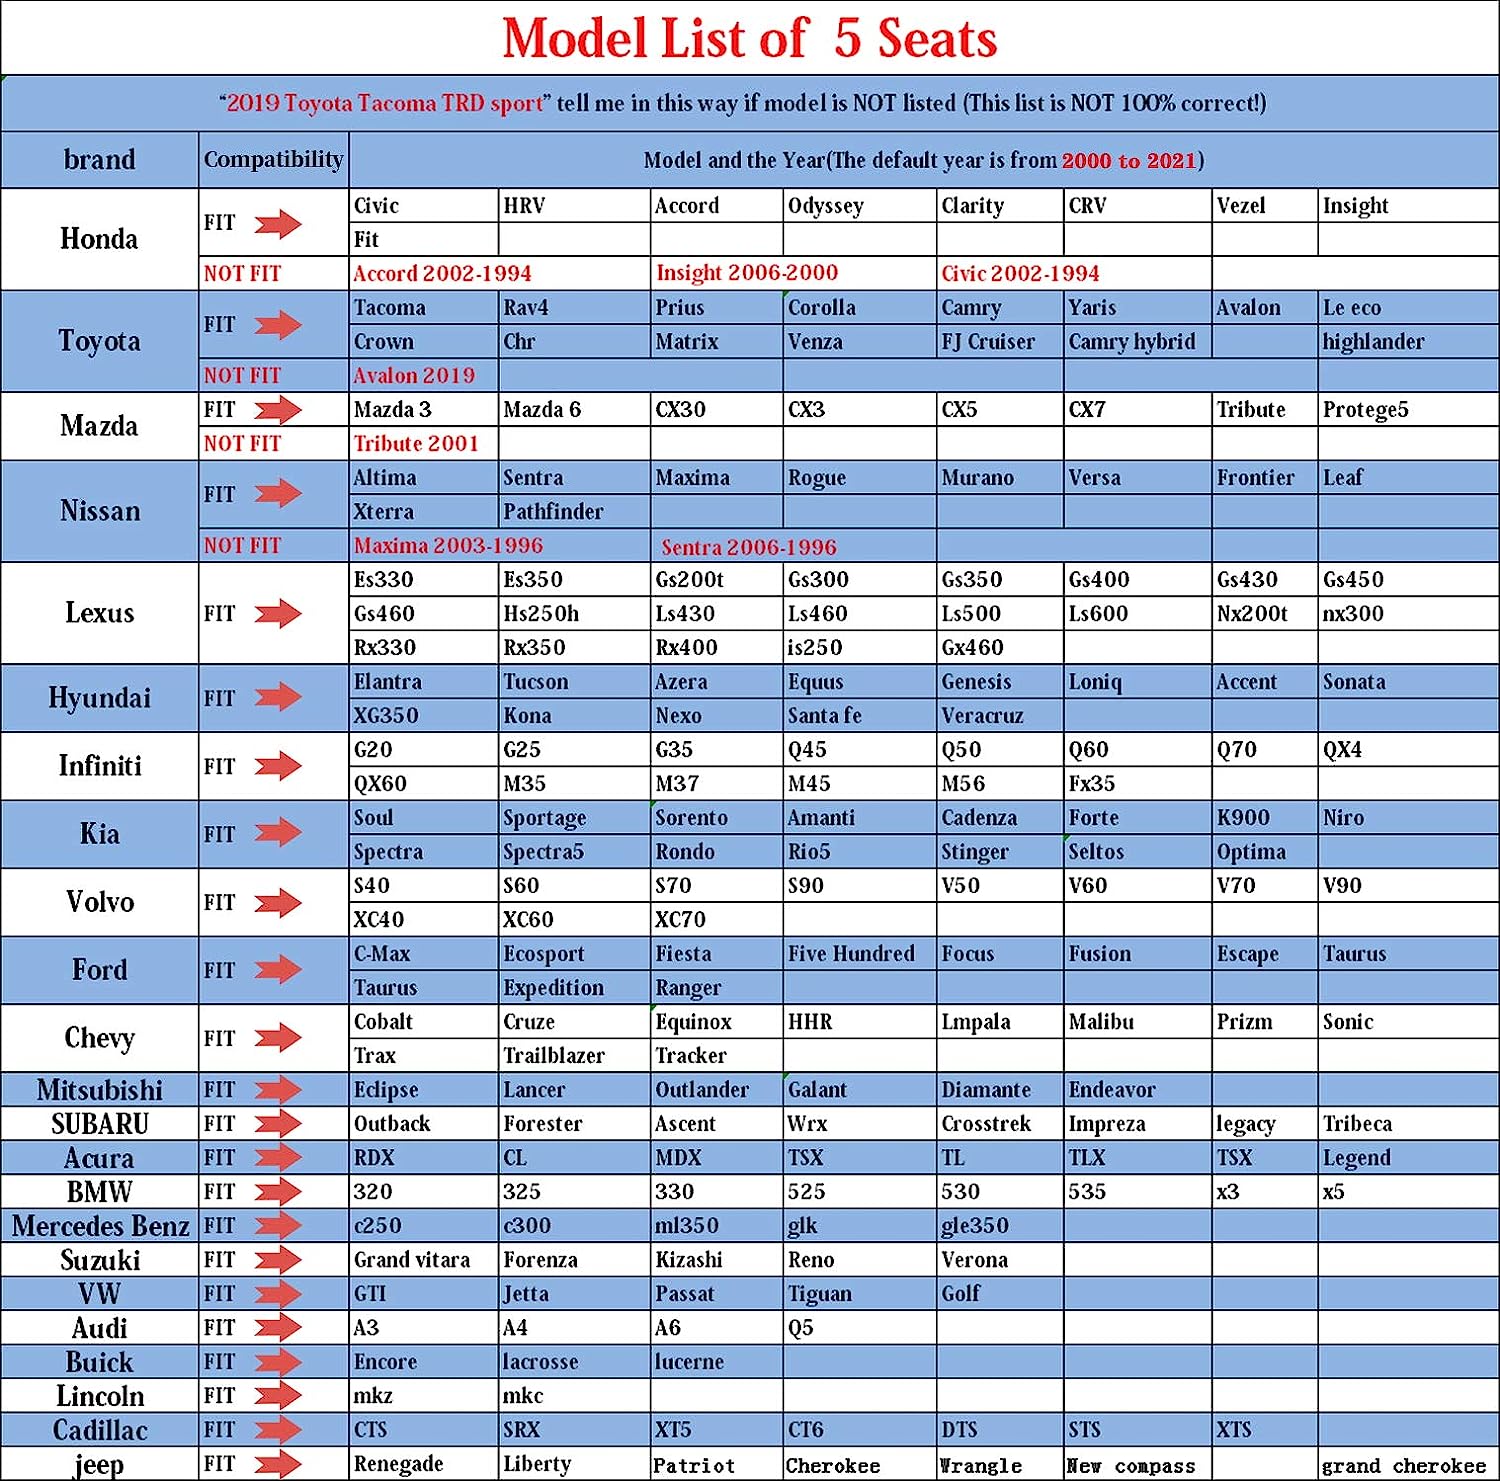Viewport: 1500px width, 1482px height.
Task: Click the Toyota "FJ Cruiser" cell
Action: [988, 342]
